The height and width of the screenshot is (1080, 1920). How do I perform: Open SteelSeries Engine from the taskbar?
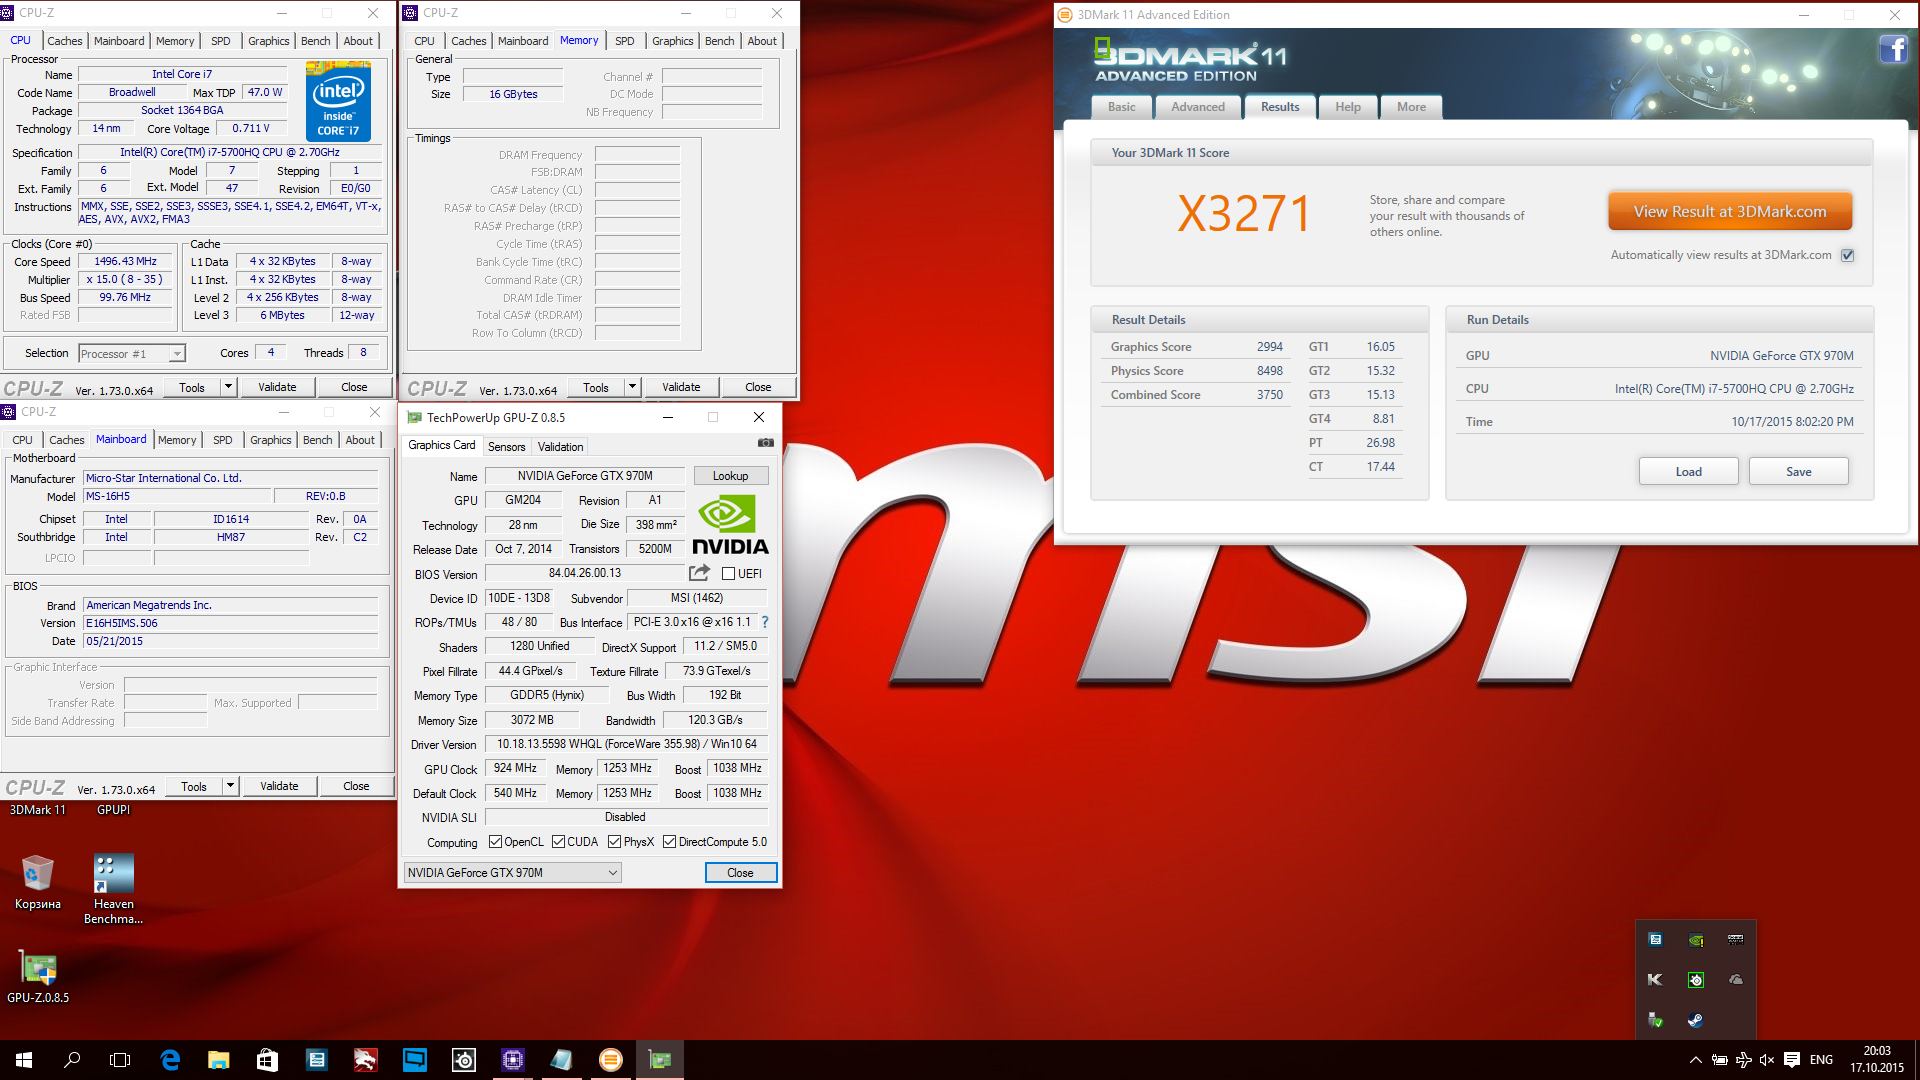463,1060
